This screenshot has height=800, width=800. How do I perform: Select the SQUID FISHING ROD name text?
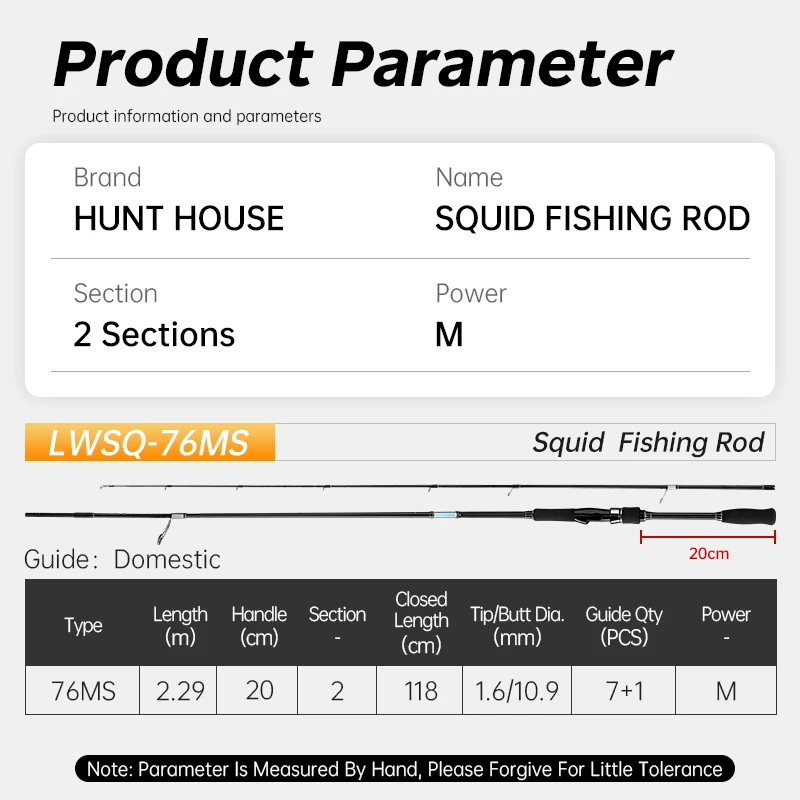point(592,219)
